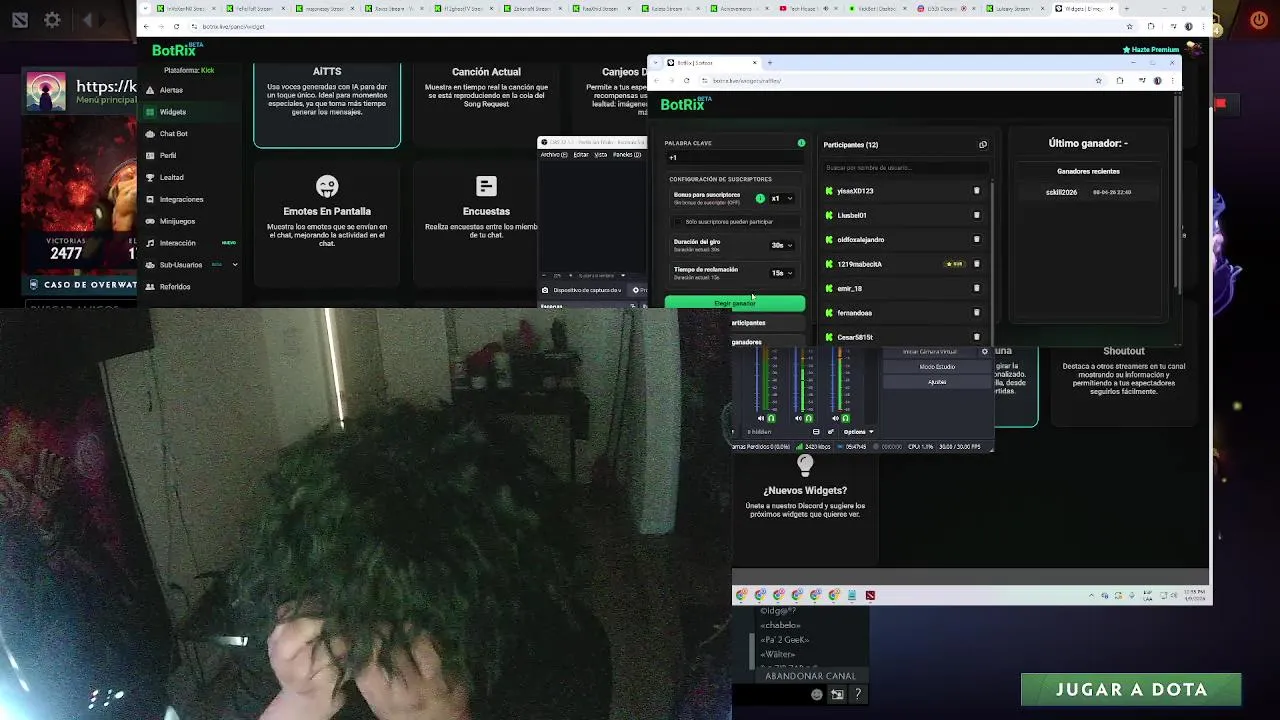The width and height of the screenshot is (1280, 720).
Task: Delete participant oldfoxalejandro
Action: tap(977, 240)
